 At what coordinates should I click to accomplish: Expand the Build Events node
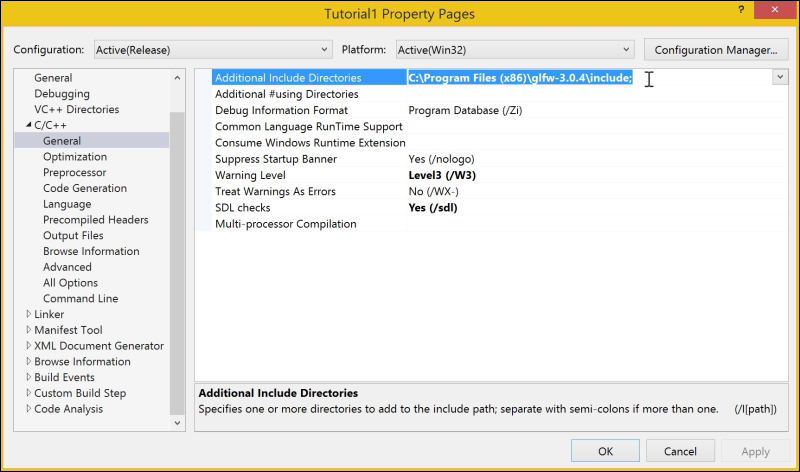point(29,377)
